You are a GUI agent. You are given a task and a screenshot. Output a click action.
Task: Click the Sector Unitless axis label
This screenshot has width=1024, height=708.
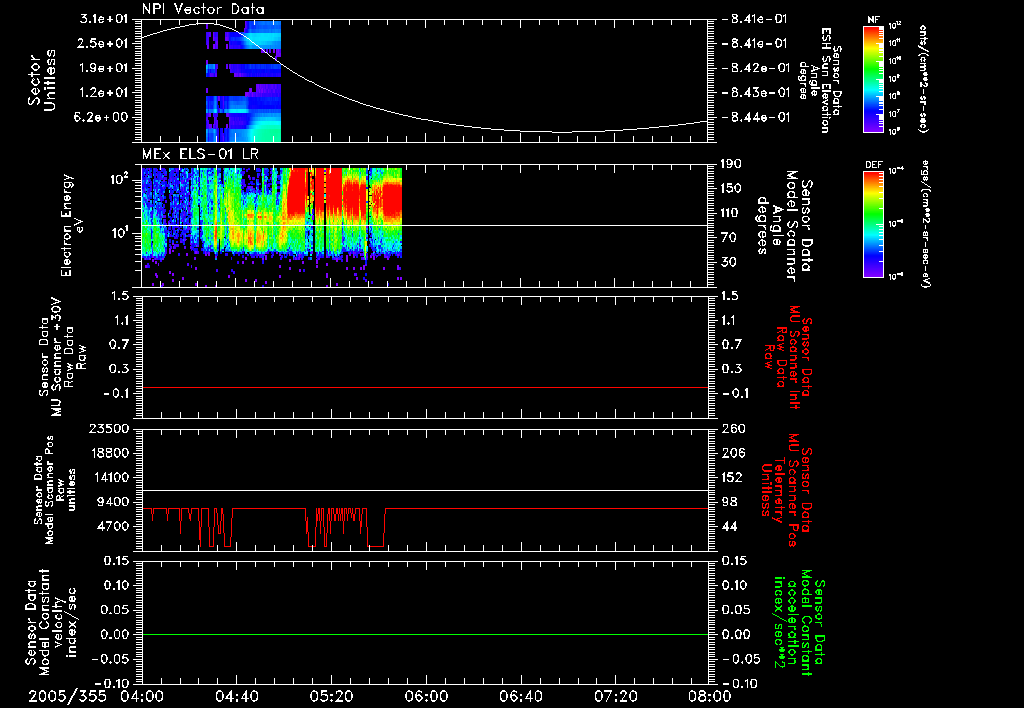tap(42, 80)
